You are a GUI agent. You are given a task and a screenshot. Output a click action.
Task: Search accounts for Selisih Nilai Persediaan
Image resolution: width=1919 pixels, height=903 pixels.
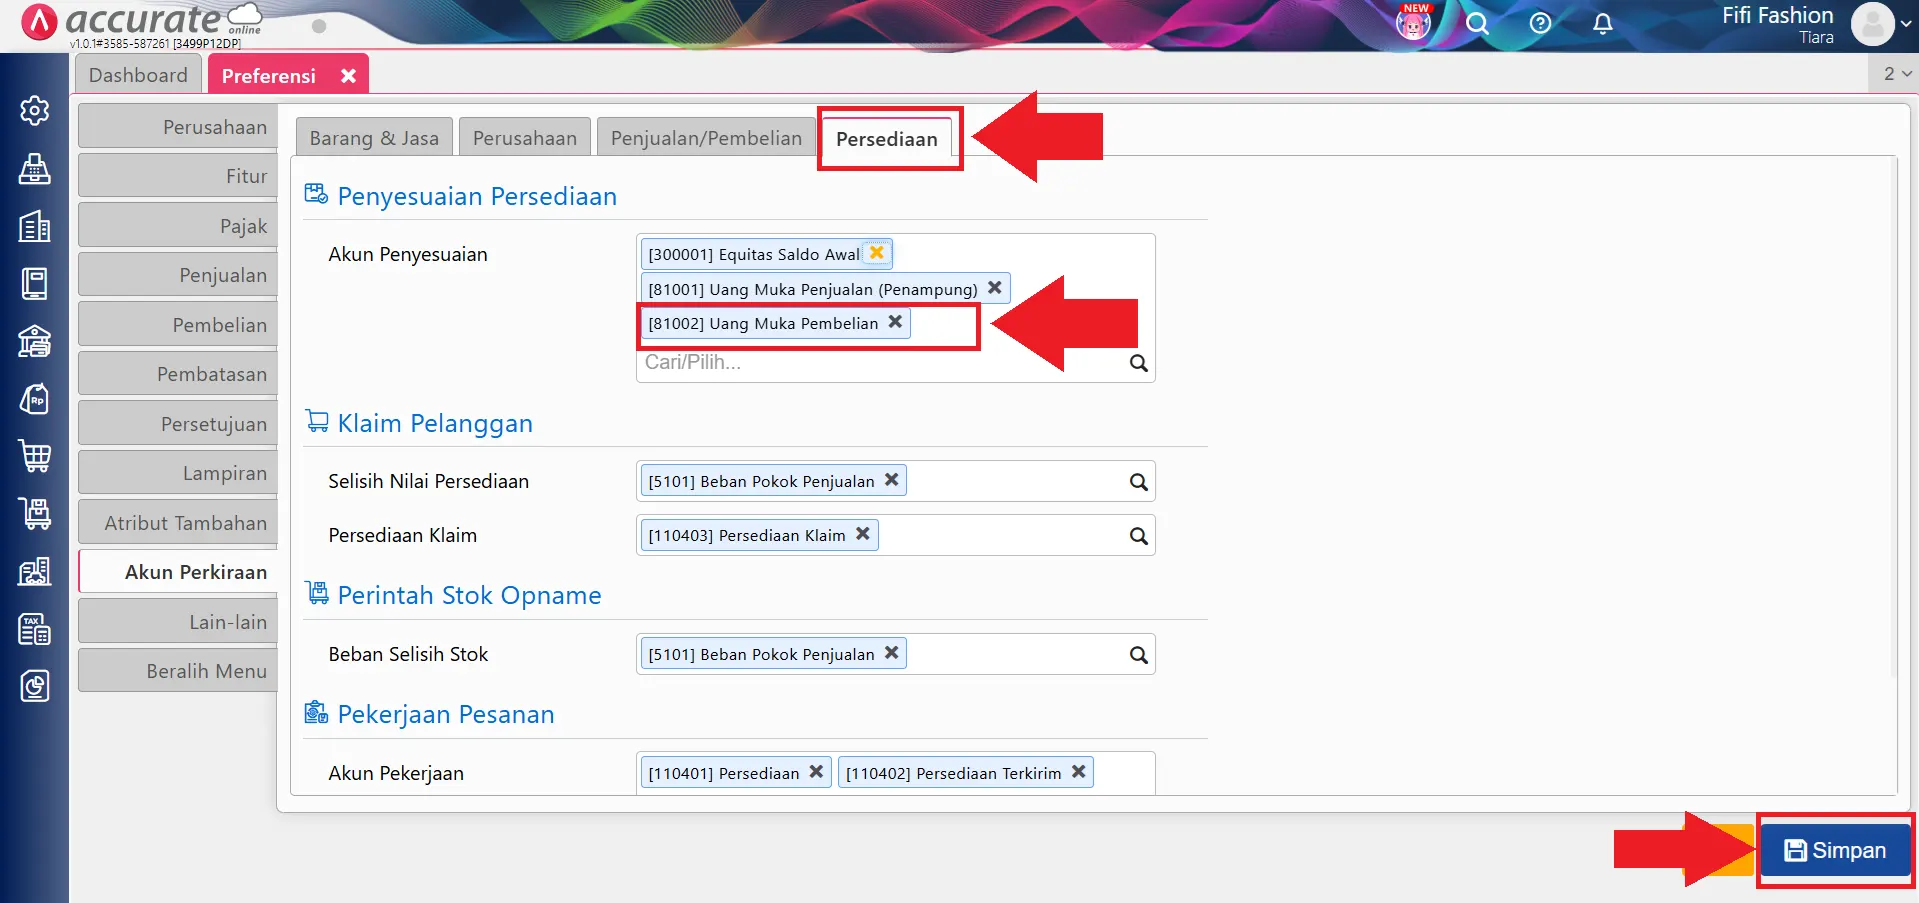pos(1138,482)
